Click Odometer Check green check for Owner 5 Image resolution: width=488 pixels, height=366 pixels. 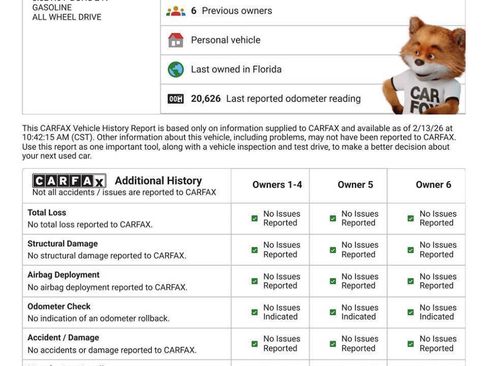333,312
